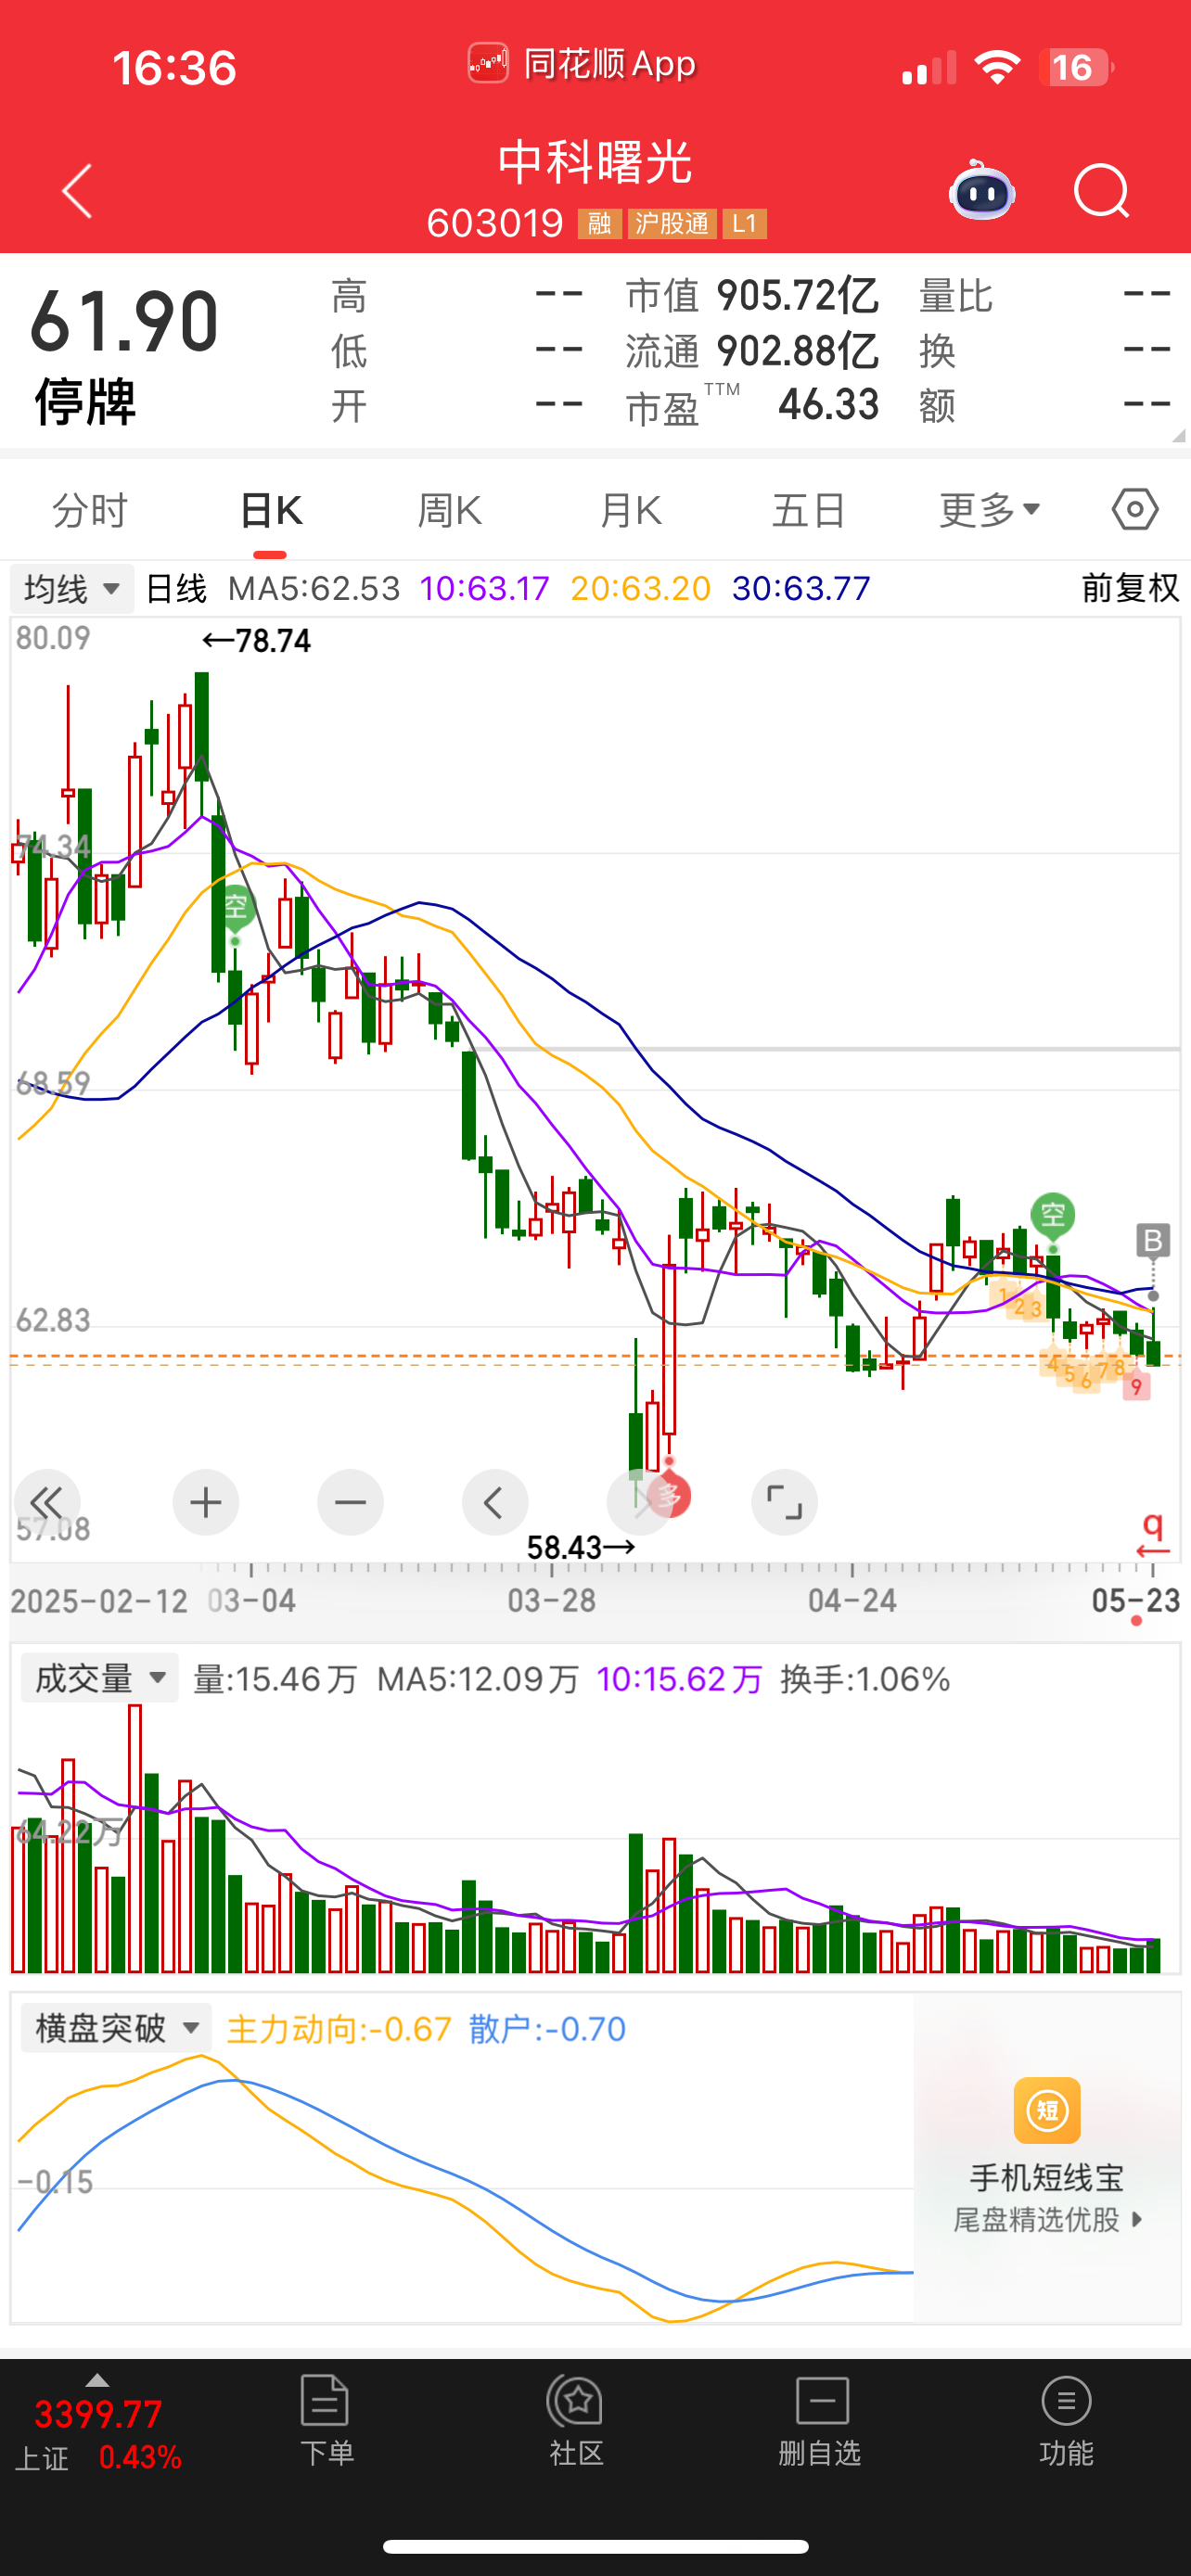Tap the L1 level badge
Screen dimensions: 1191x2576
coord(744,223)
